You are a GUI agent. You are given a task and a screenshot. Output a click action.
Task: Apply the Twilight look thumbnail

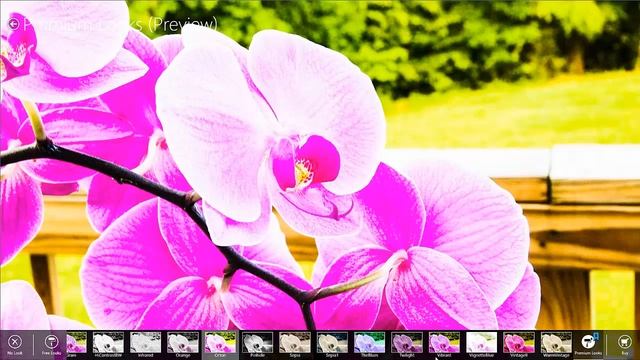[407, 342]
